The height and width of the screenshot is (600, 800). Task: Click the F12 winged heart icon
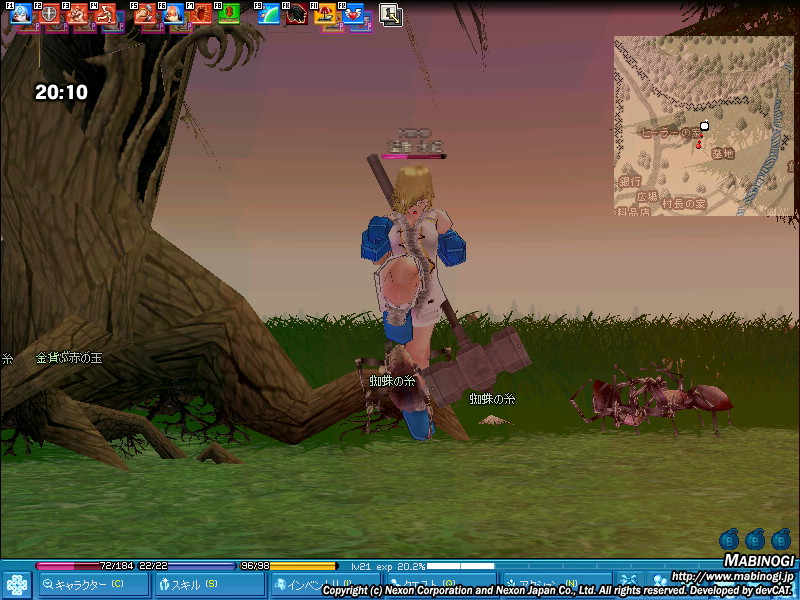353,14
